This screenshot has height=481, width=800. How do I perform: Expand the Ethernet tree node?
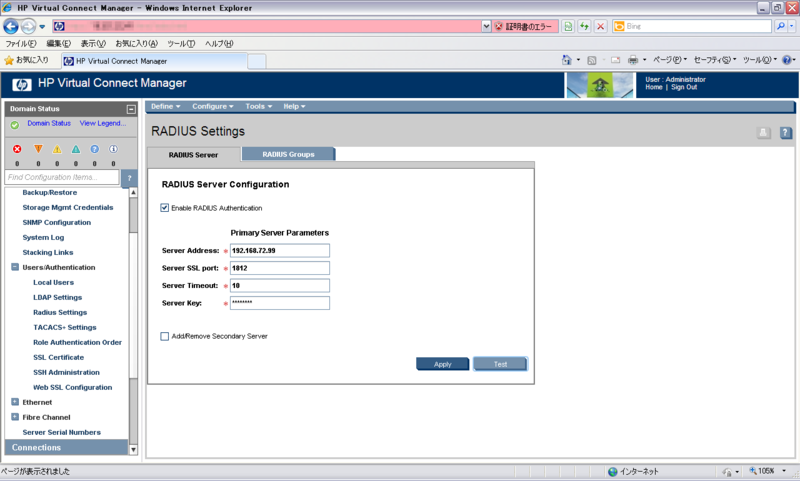(x=15, y=402)
